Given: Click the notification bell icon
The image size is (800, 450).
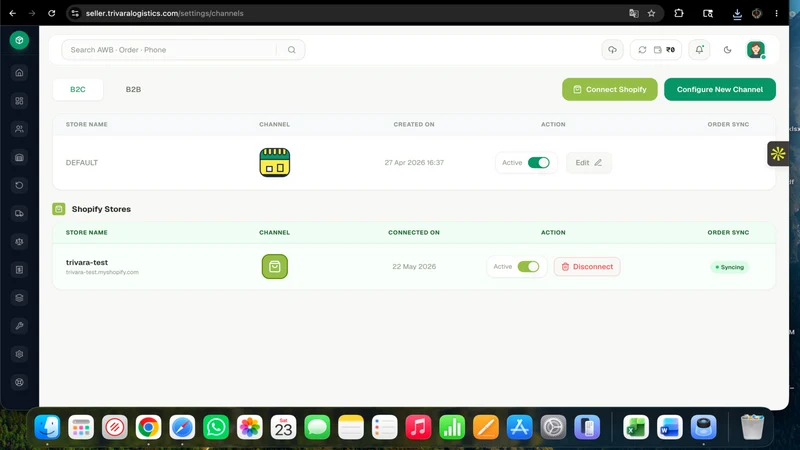Looking at the screenshot, I should [699, 50].
